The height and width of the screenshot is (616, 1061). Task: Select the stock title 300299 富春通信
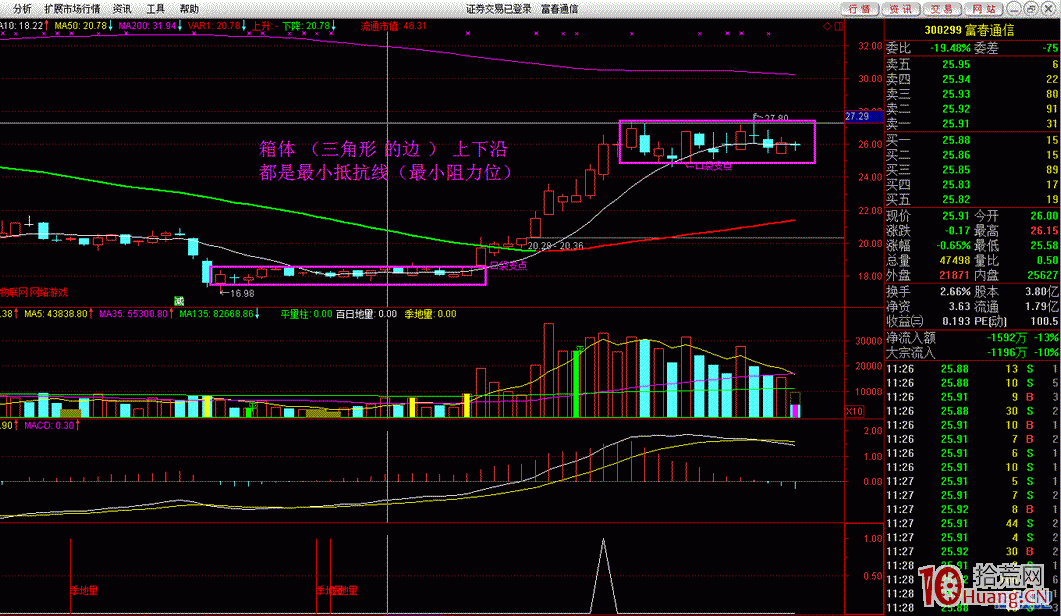(969, 30)
